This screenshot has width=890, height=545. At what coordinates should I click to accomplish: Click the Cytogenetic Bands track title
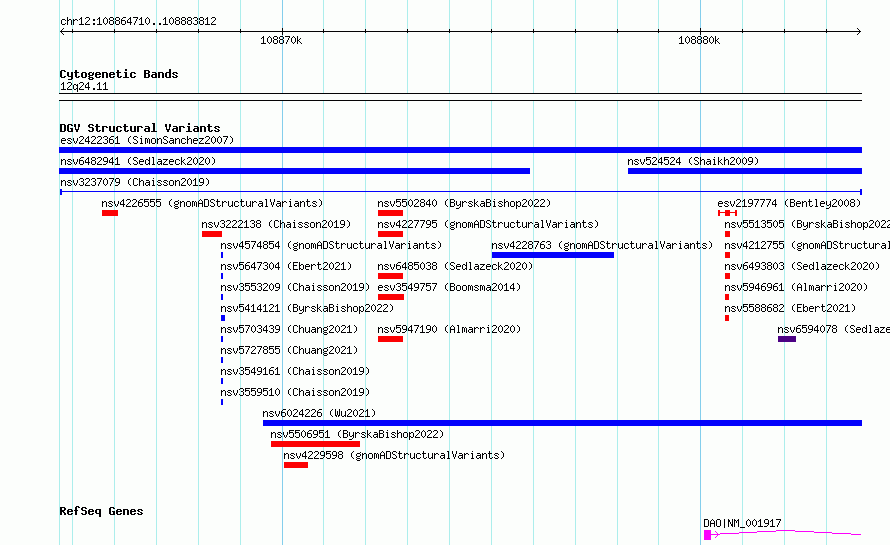pos(119,74)
